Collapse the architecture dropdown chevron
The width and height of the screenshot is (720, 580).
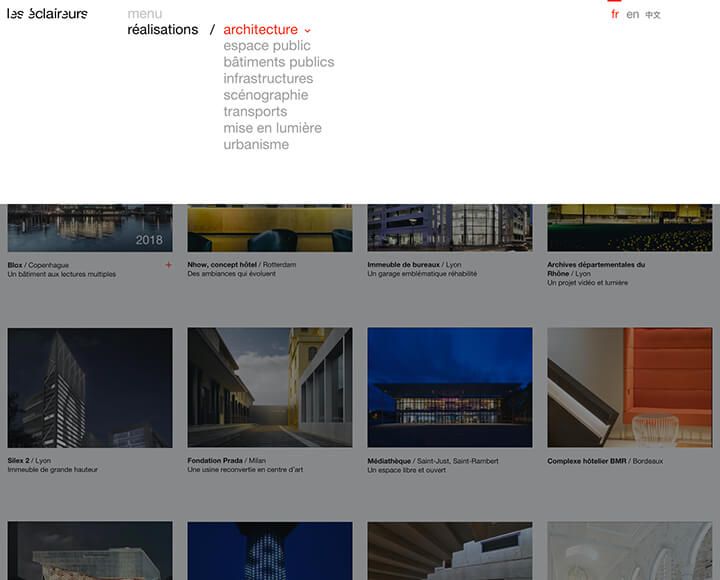[x=308, y=31]
